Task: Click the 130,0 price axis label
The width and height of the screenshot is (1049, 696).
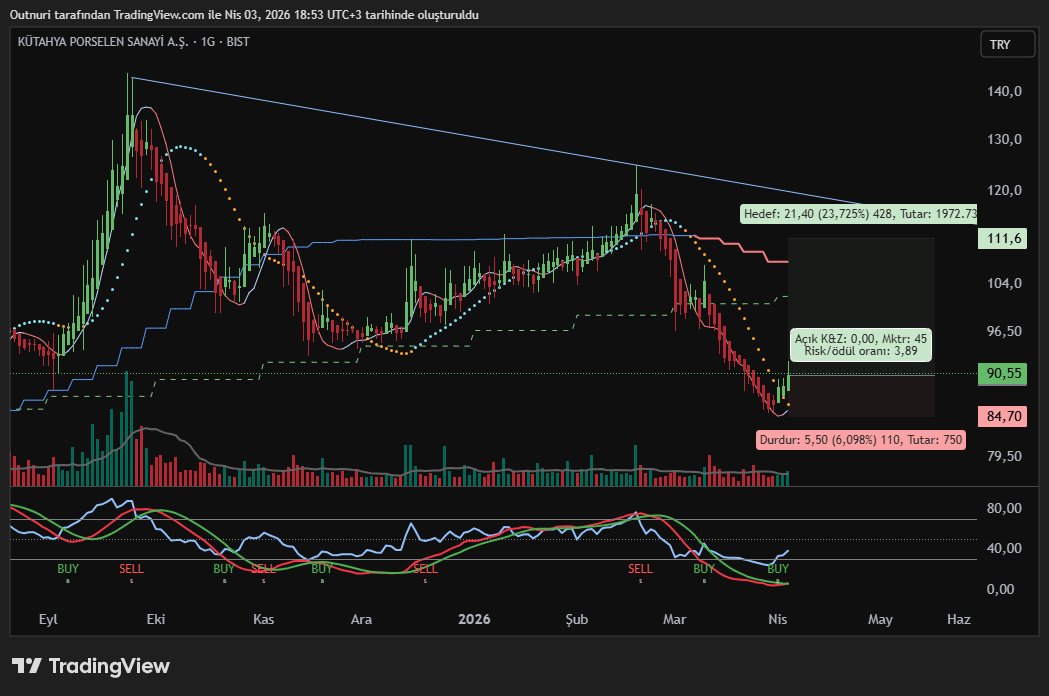Action: (1004, 139)
